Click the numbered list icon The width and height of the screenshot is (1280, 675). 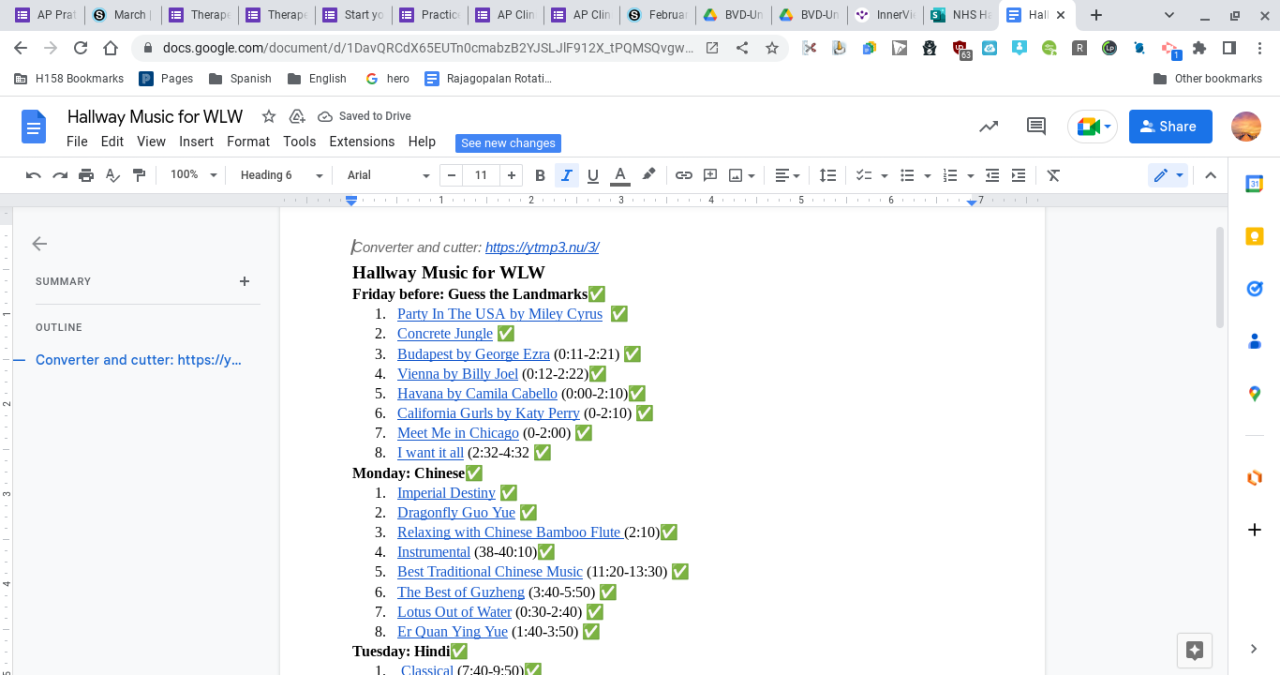point(950,175)
